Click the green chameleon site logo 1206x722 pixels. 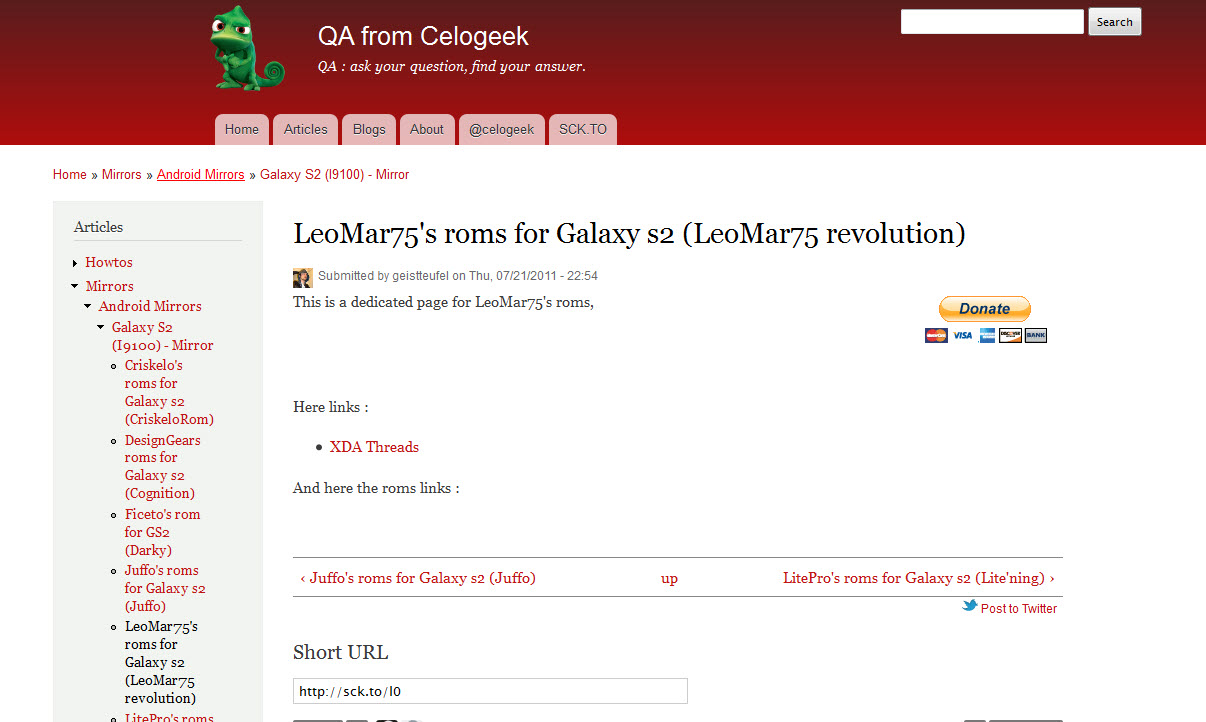point(247,49)
